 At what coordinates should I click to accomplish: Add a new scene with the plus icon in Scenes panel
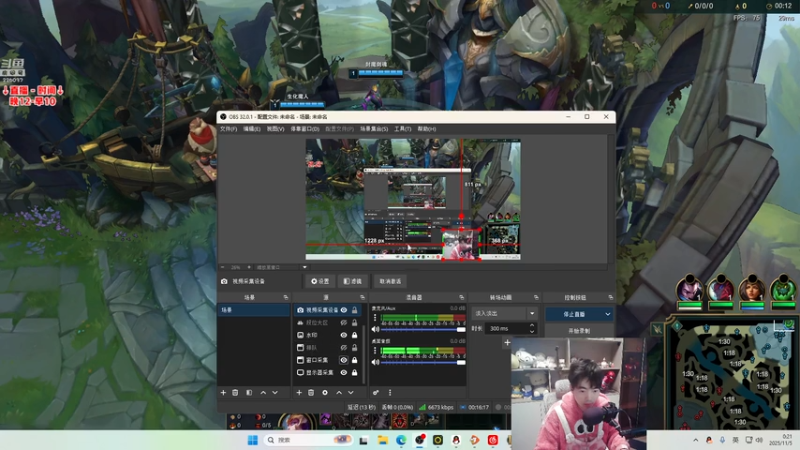(x=223, y=392)
